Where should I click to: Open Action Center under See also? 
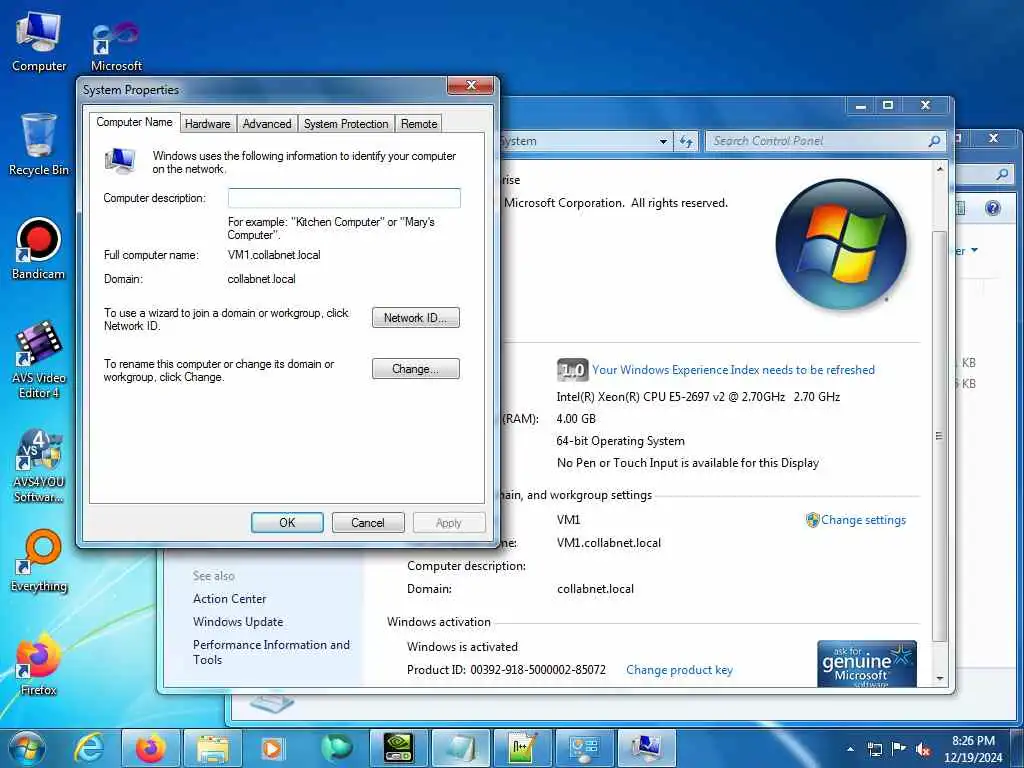click(229, 598)
